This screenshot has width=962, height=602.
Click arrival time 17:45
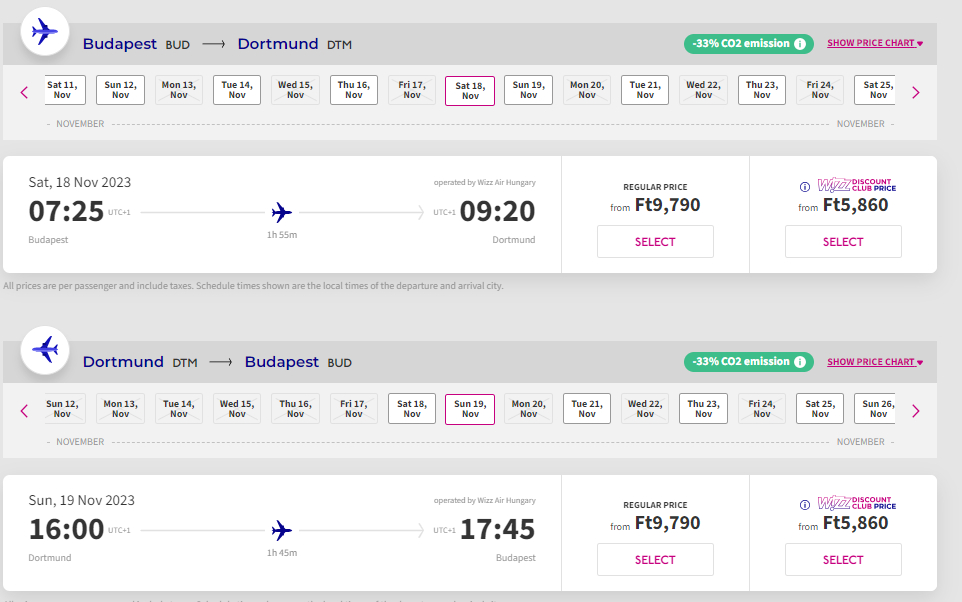(498, 530)
